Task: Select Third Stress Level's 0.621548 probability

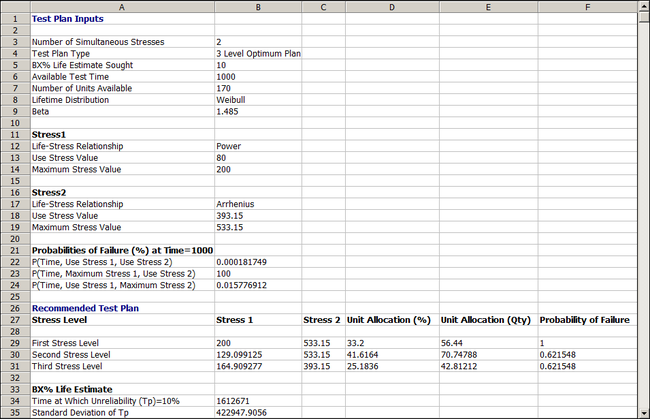Action: tap(587, 366)
